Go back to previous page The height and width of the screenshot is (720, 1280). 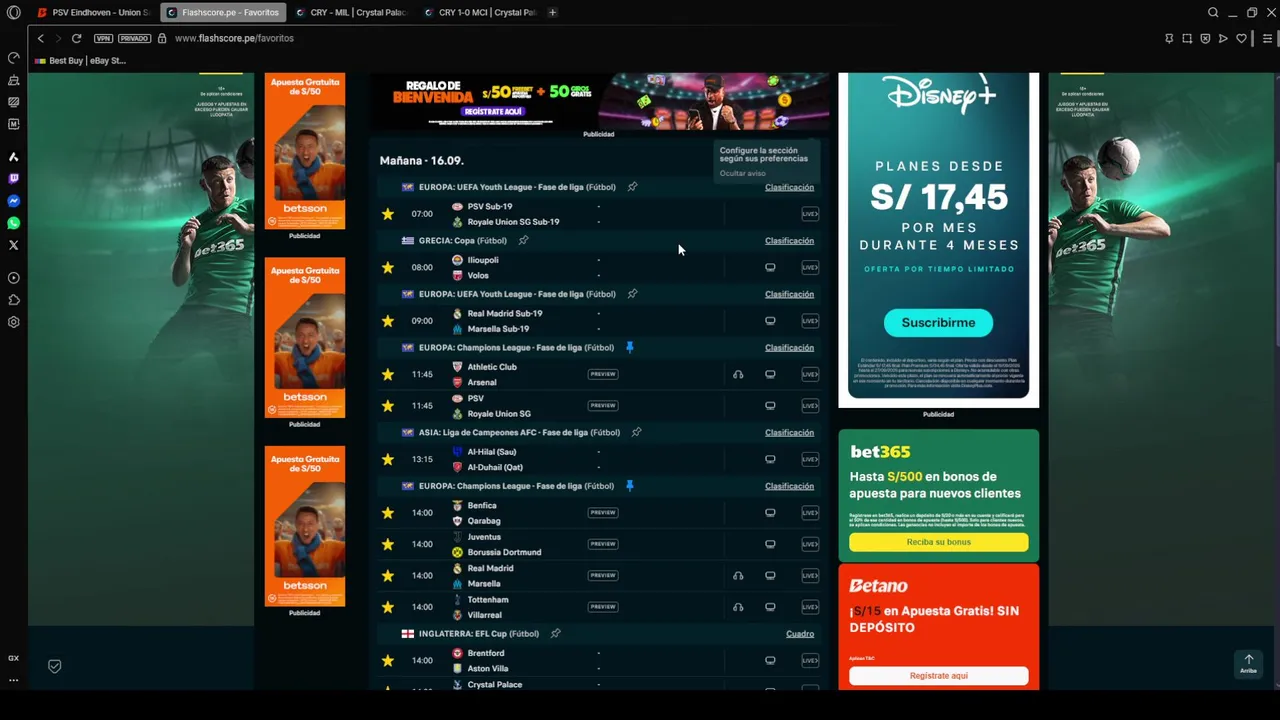coord(41,38)
